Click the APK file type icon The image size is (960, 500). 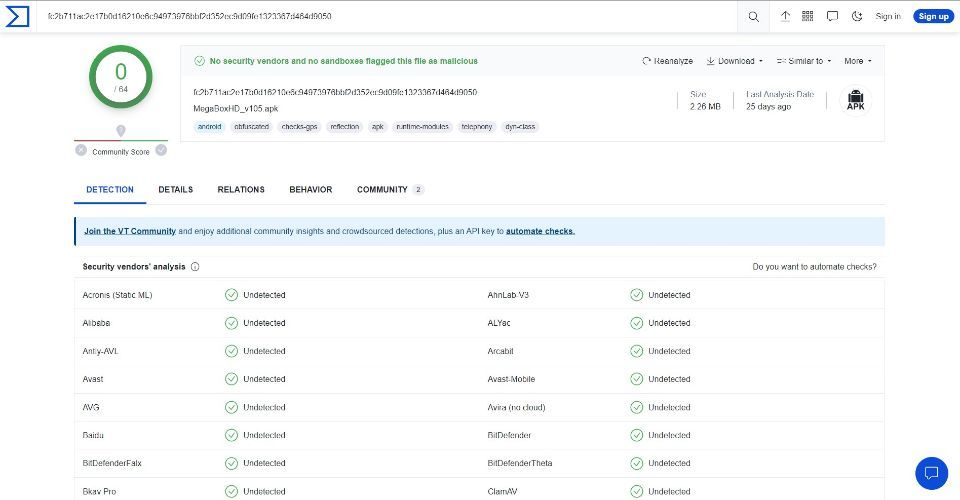tap(855, 100)
